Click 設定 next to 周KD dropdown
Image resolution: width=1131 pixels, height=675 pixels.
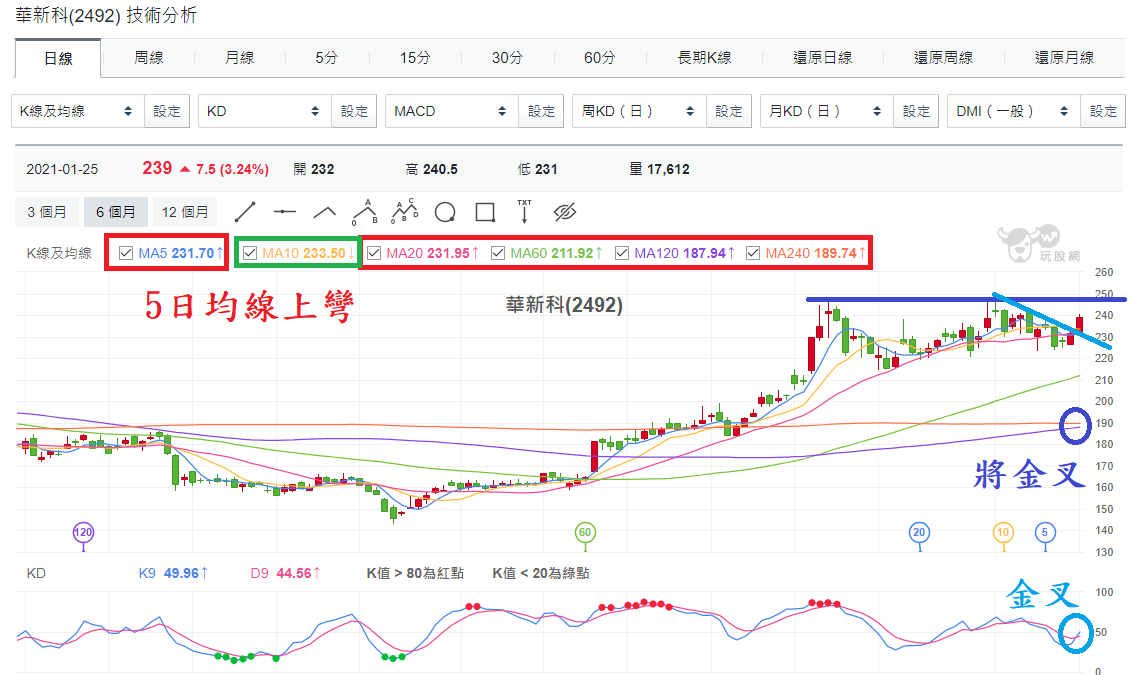click(x=729, y=111)
